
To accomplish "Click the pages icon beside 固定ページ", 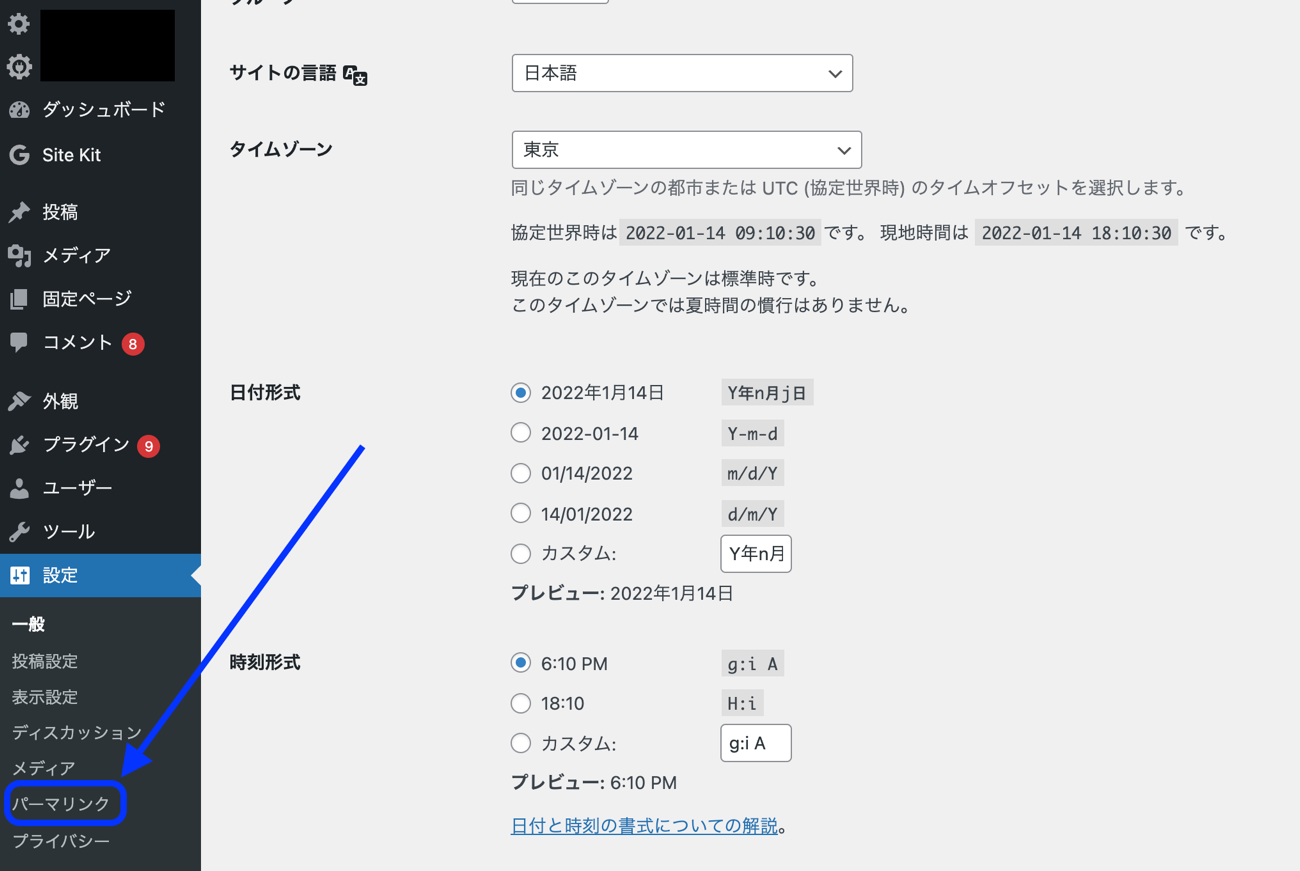I will (x=19, y=299).
